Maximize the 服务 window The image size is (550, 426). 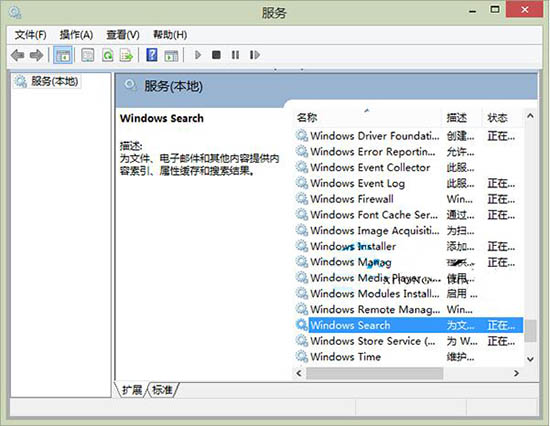[x=495, y=10]
